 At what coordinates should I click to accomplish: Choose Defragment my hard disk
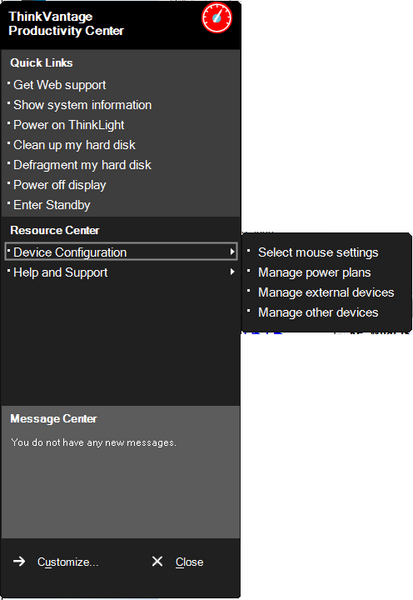[82, 165]
